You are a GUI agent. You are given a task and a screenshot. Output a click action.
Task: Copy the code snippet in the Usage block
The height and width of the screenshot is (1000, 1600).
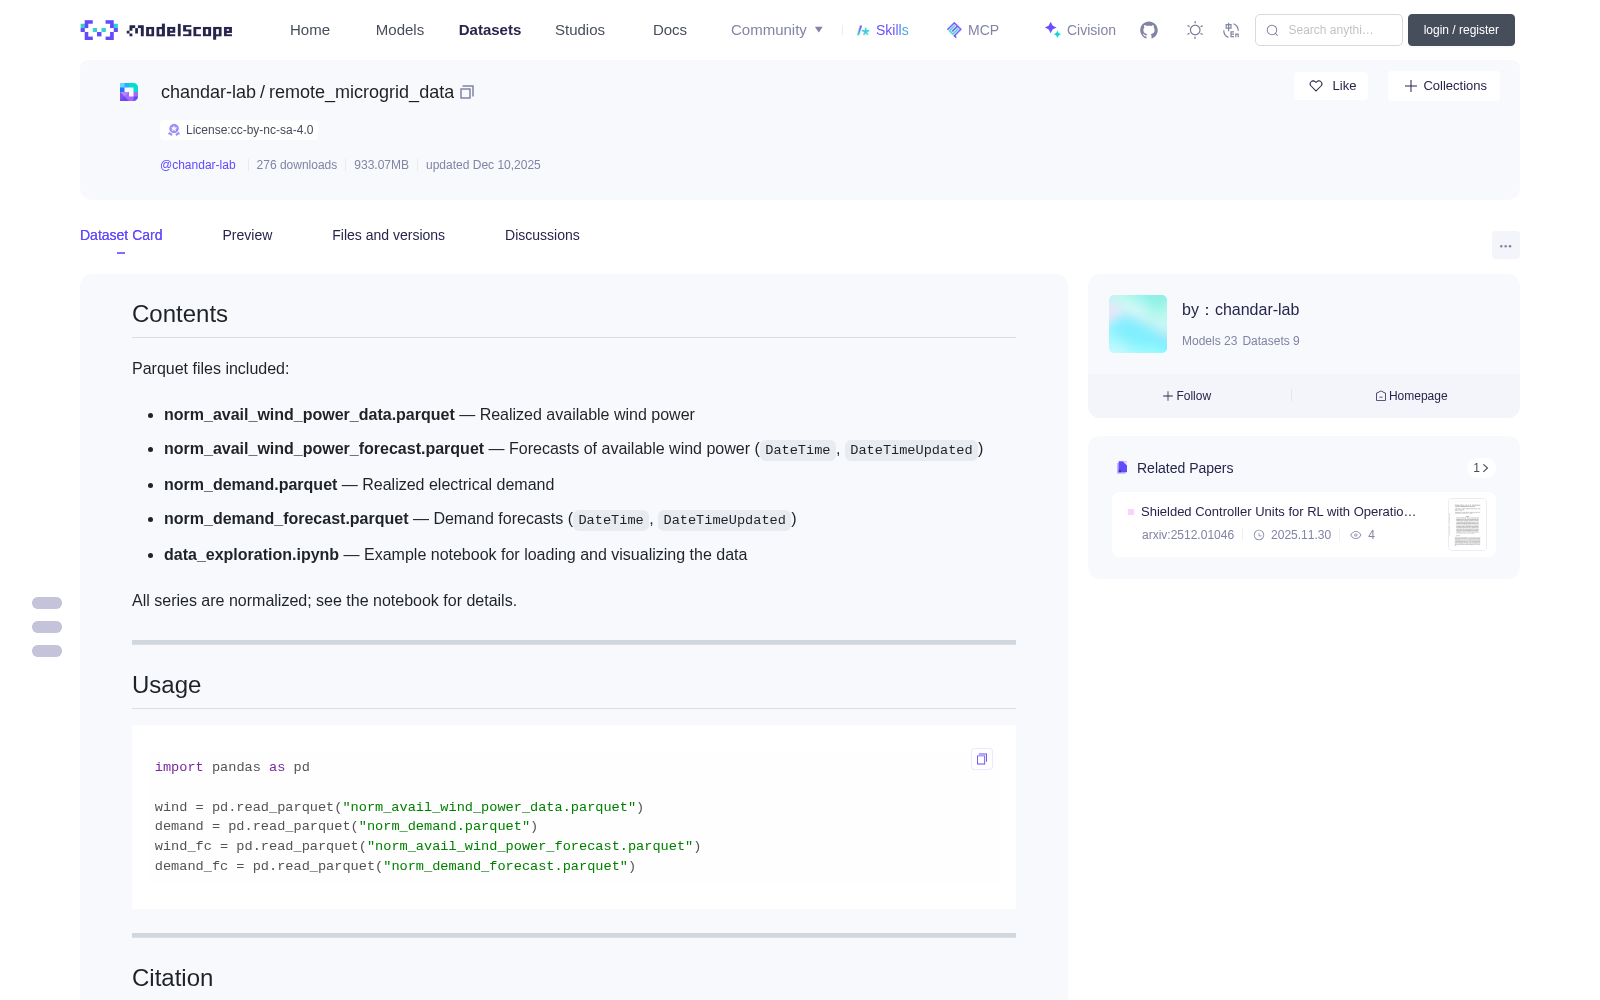click(982, 759)
